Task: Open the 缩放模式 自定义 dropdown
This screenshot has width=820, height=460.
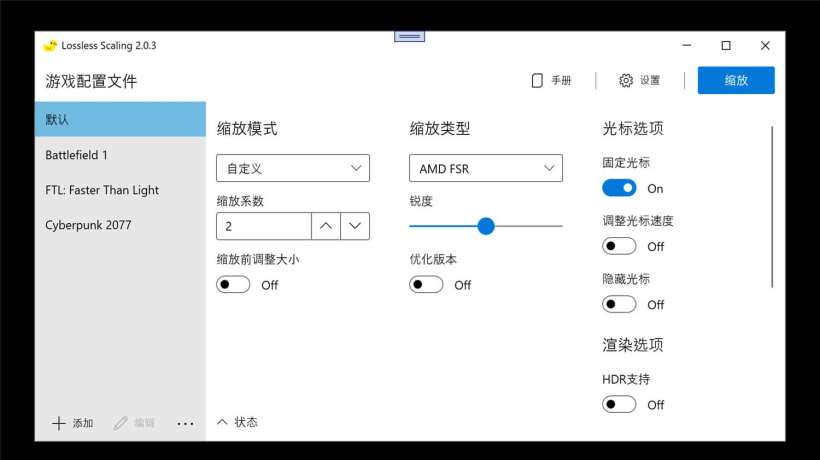Action: (x=293, y=168)
